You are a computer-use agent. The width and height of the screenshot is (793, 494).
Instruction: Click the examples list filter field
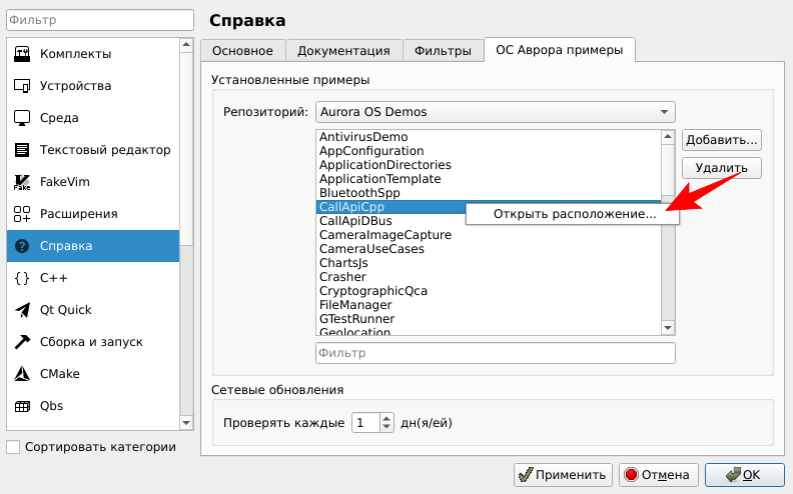click(x=495, y=353)
